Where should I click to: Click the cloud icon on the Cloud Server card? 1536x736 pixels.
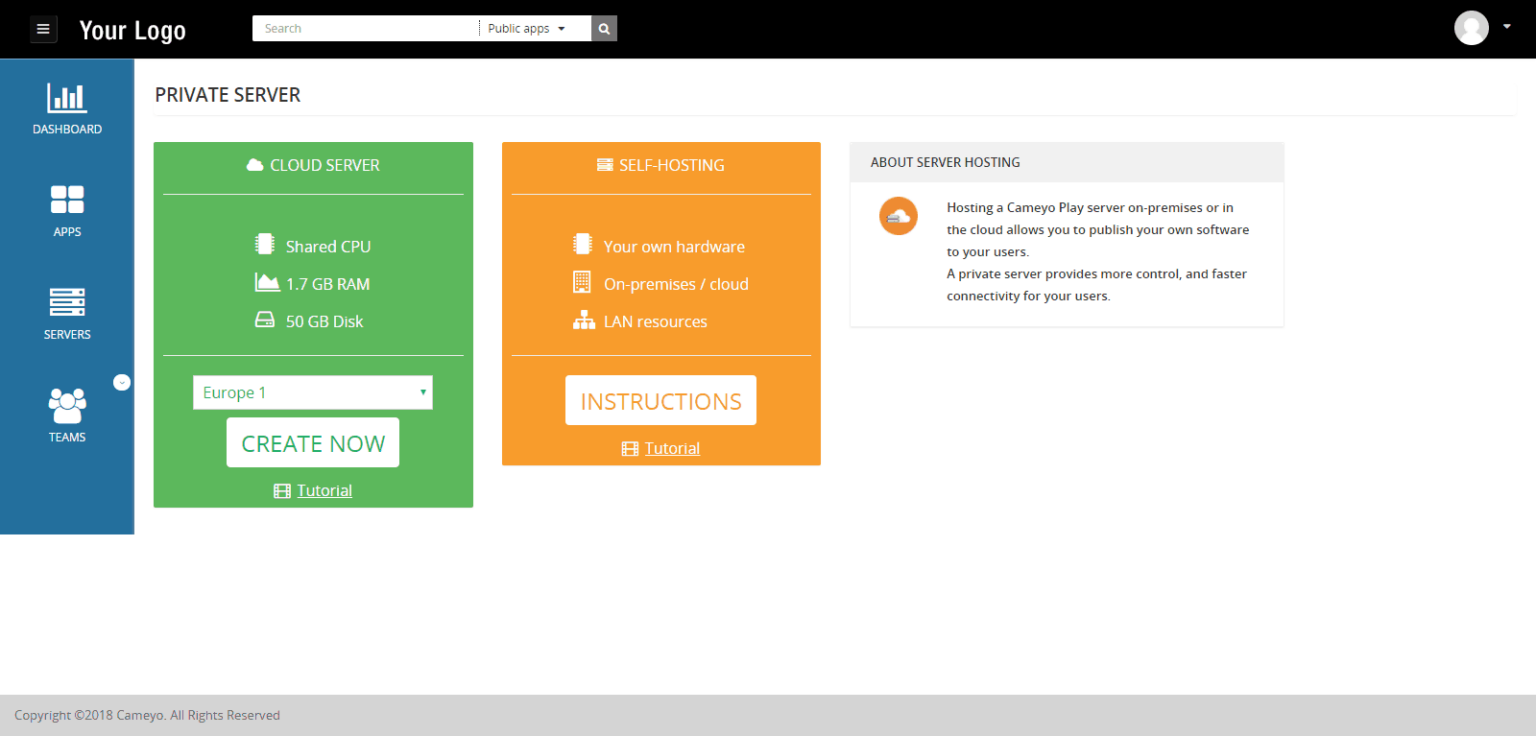tap(255, 164)
